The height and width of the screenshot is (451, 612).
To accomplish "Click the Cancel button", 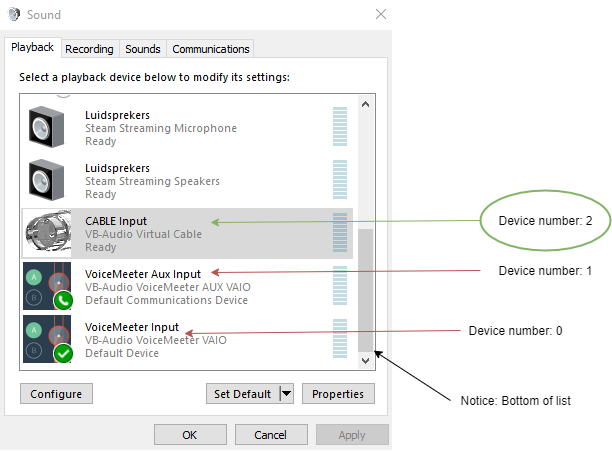I will [271, 435].
